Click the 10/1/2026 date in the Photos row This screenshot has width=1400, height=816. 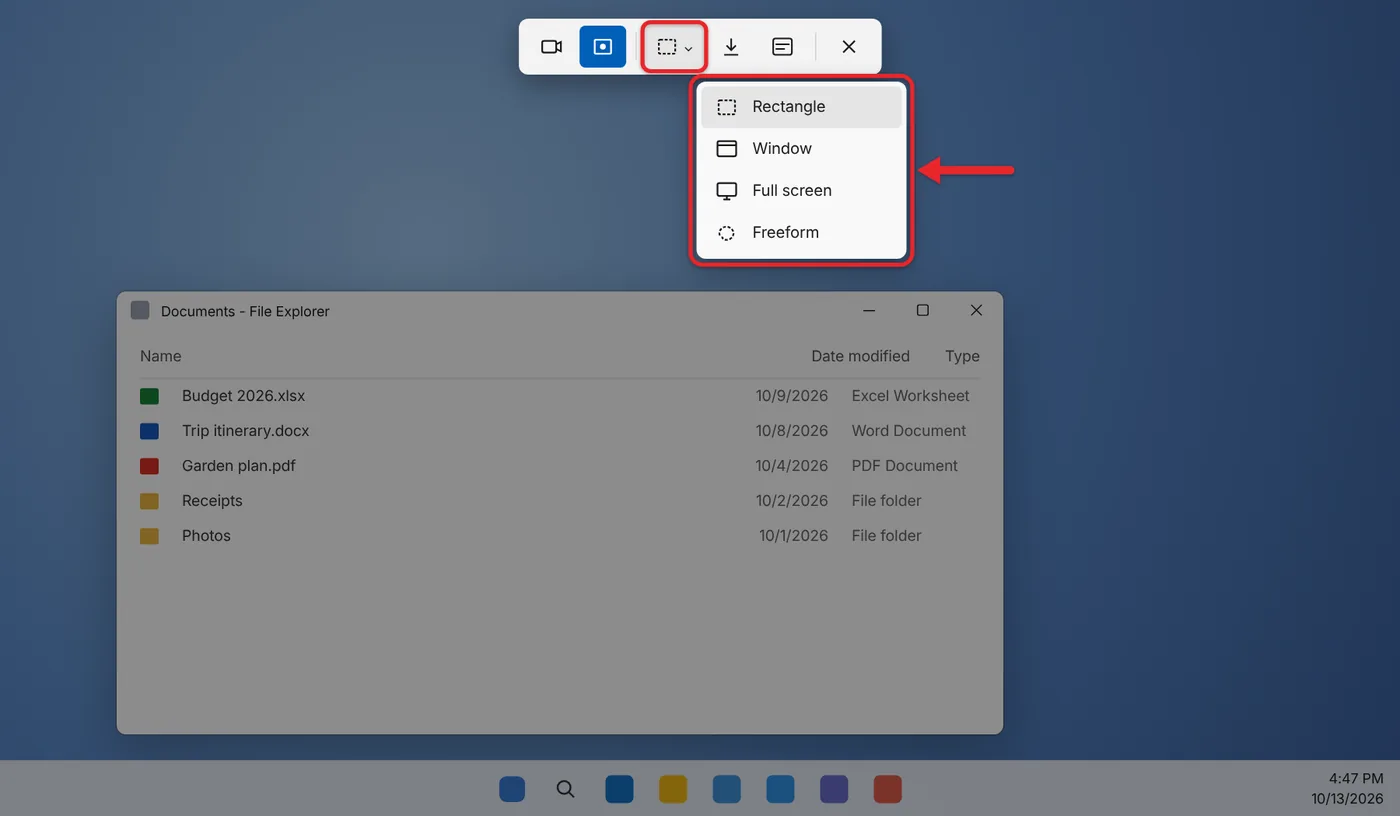coord(793,536)
